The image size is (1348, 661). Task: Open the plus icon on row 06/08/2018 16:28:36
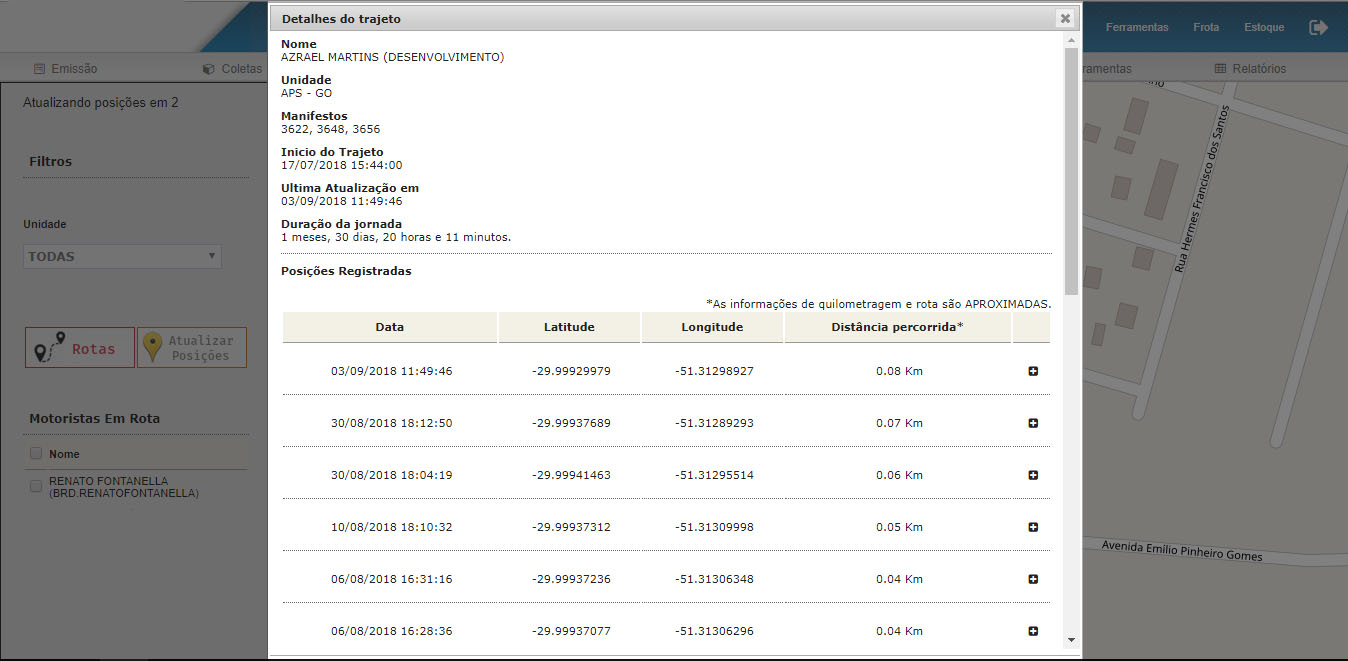(1033, 631)
